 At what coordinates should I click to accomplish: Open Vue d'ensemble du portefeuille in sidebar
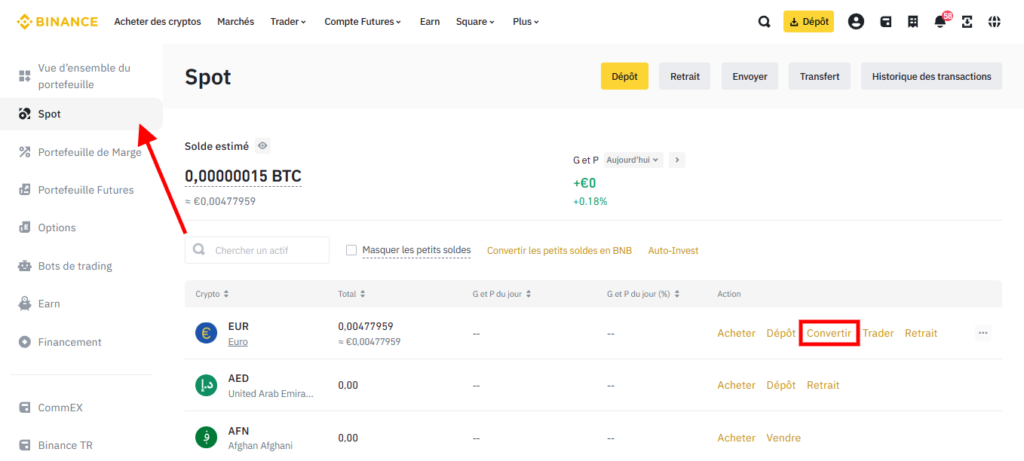coord(81,76)
